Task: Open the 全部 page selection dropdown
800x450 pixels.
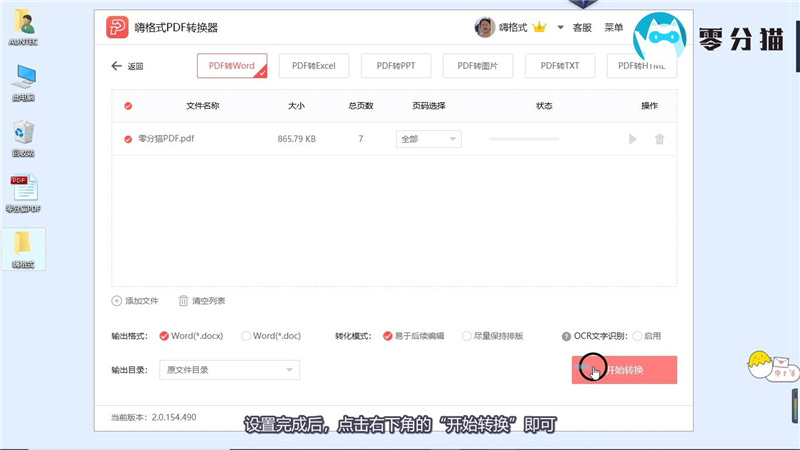Action: [429, 139]
